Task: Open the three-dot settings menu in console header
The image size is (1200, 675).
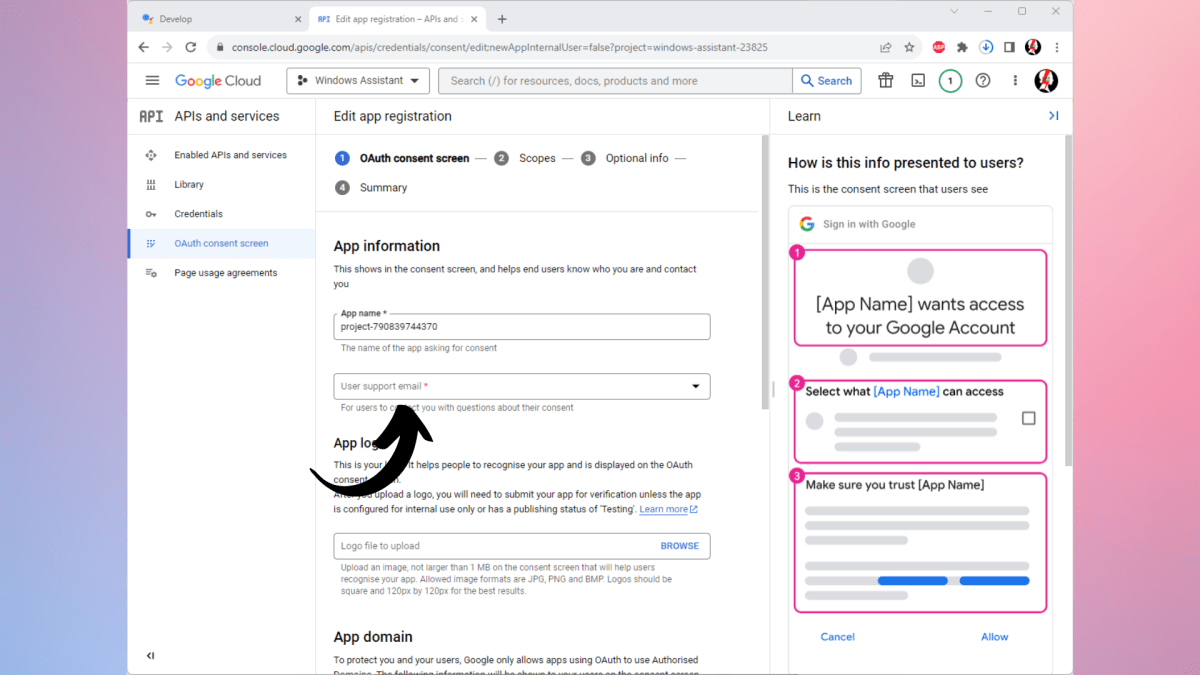Action: click(1015, 81)
